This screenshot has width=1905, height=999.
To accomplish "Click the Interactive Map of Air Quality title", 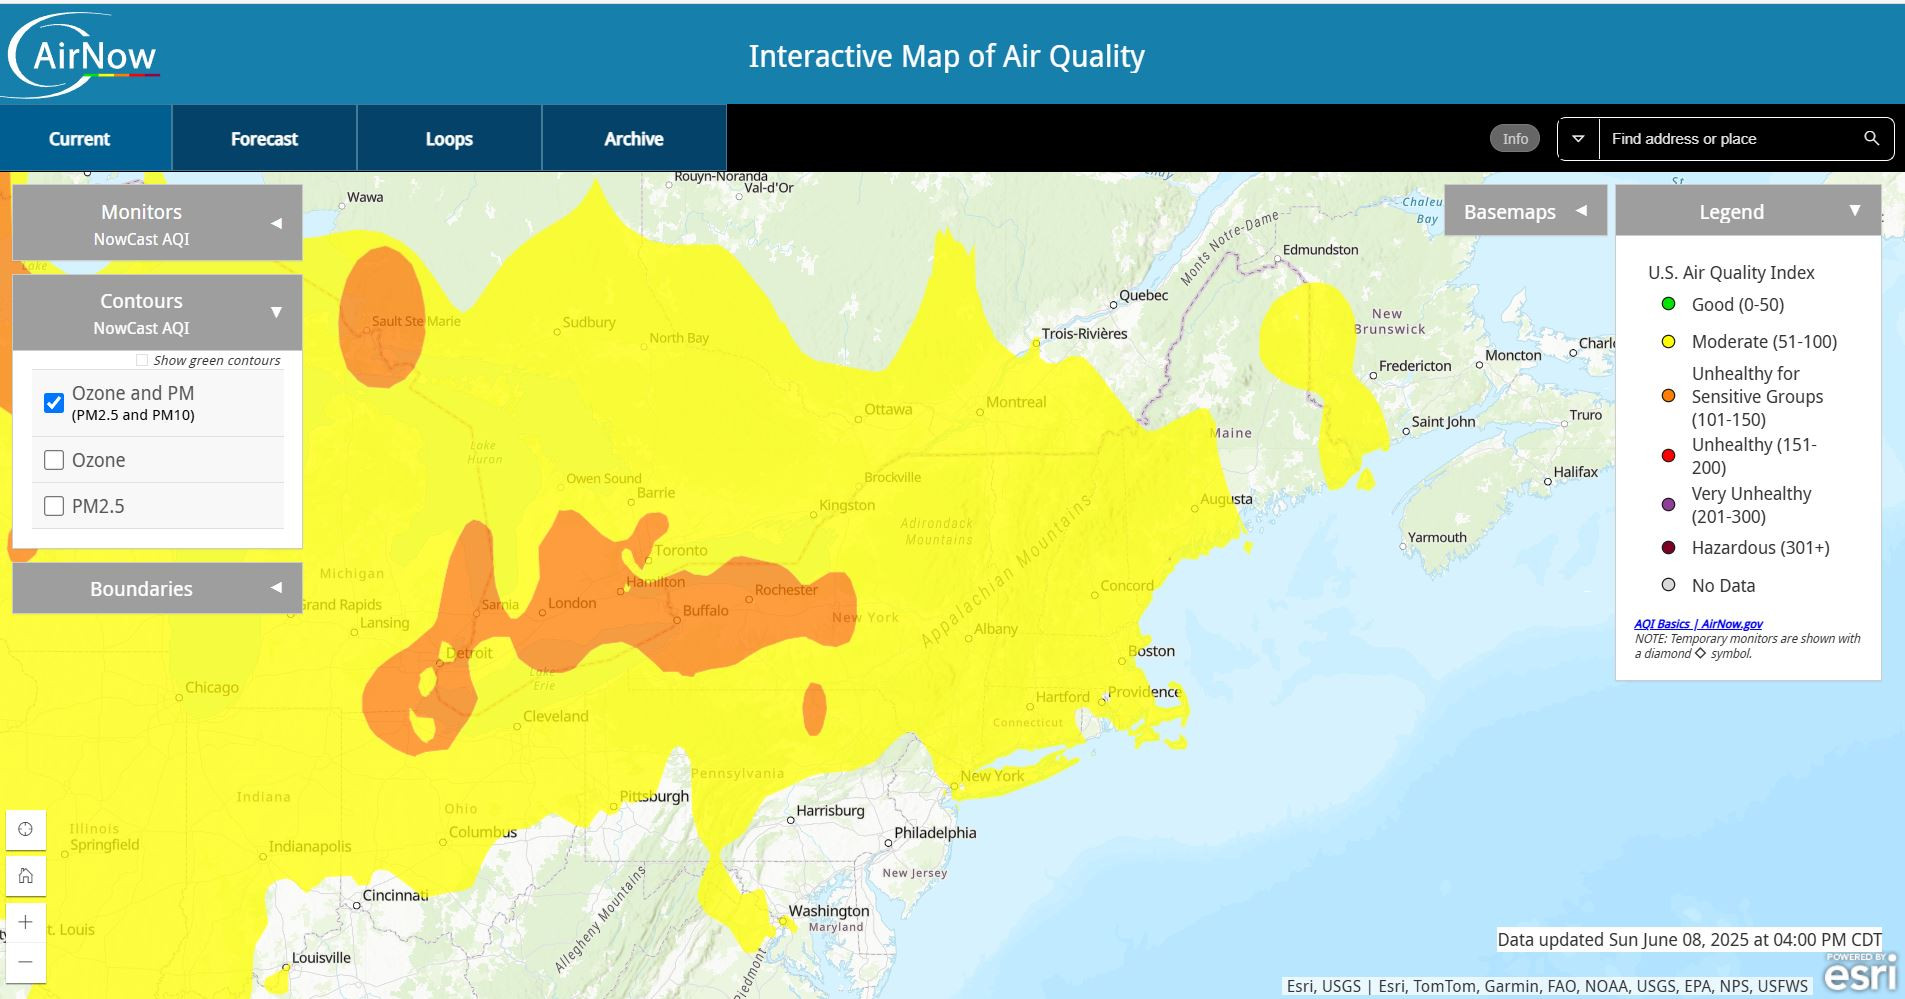I will [x=946, y=56].
